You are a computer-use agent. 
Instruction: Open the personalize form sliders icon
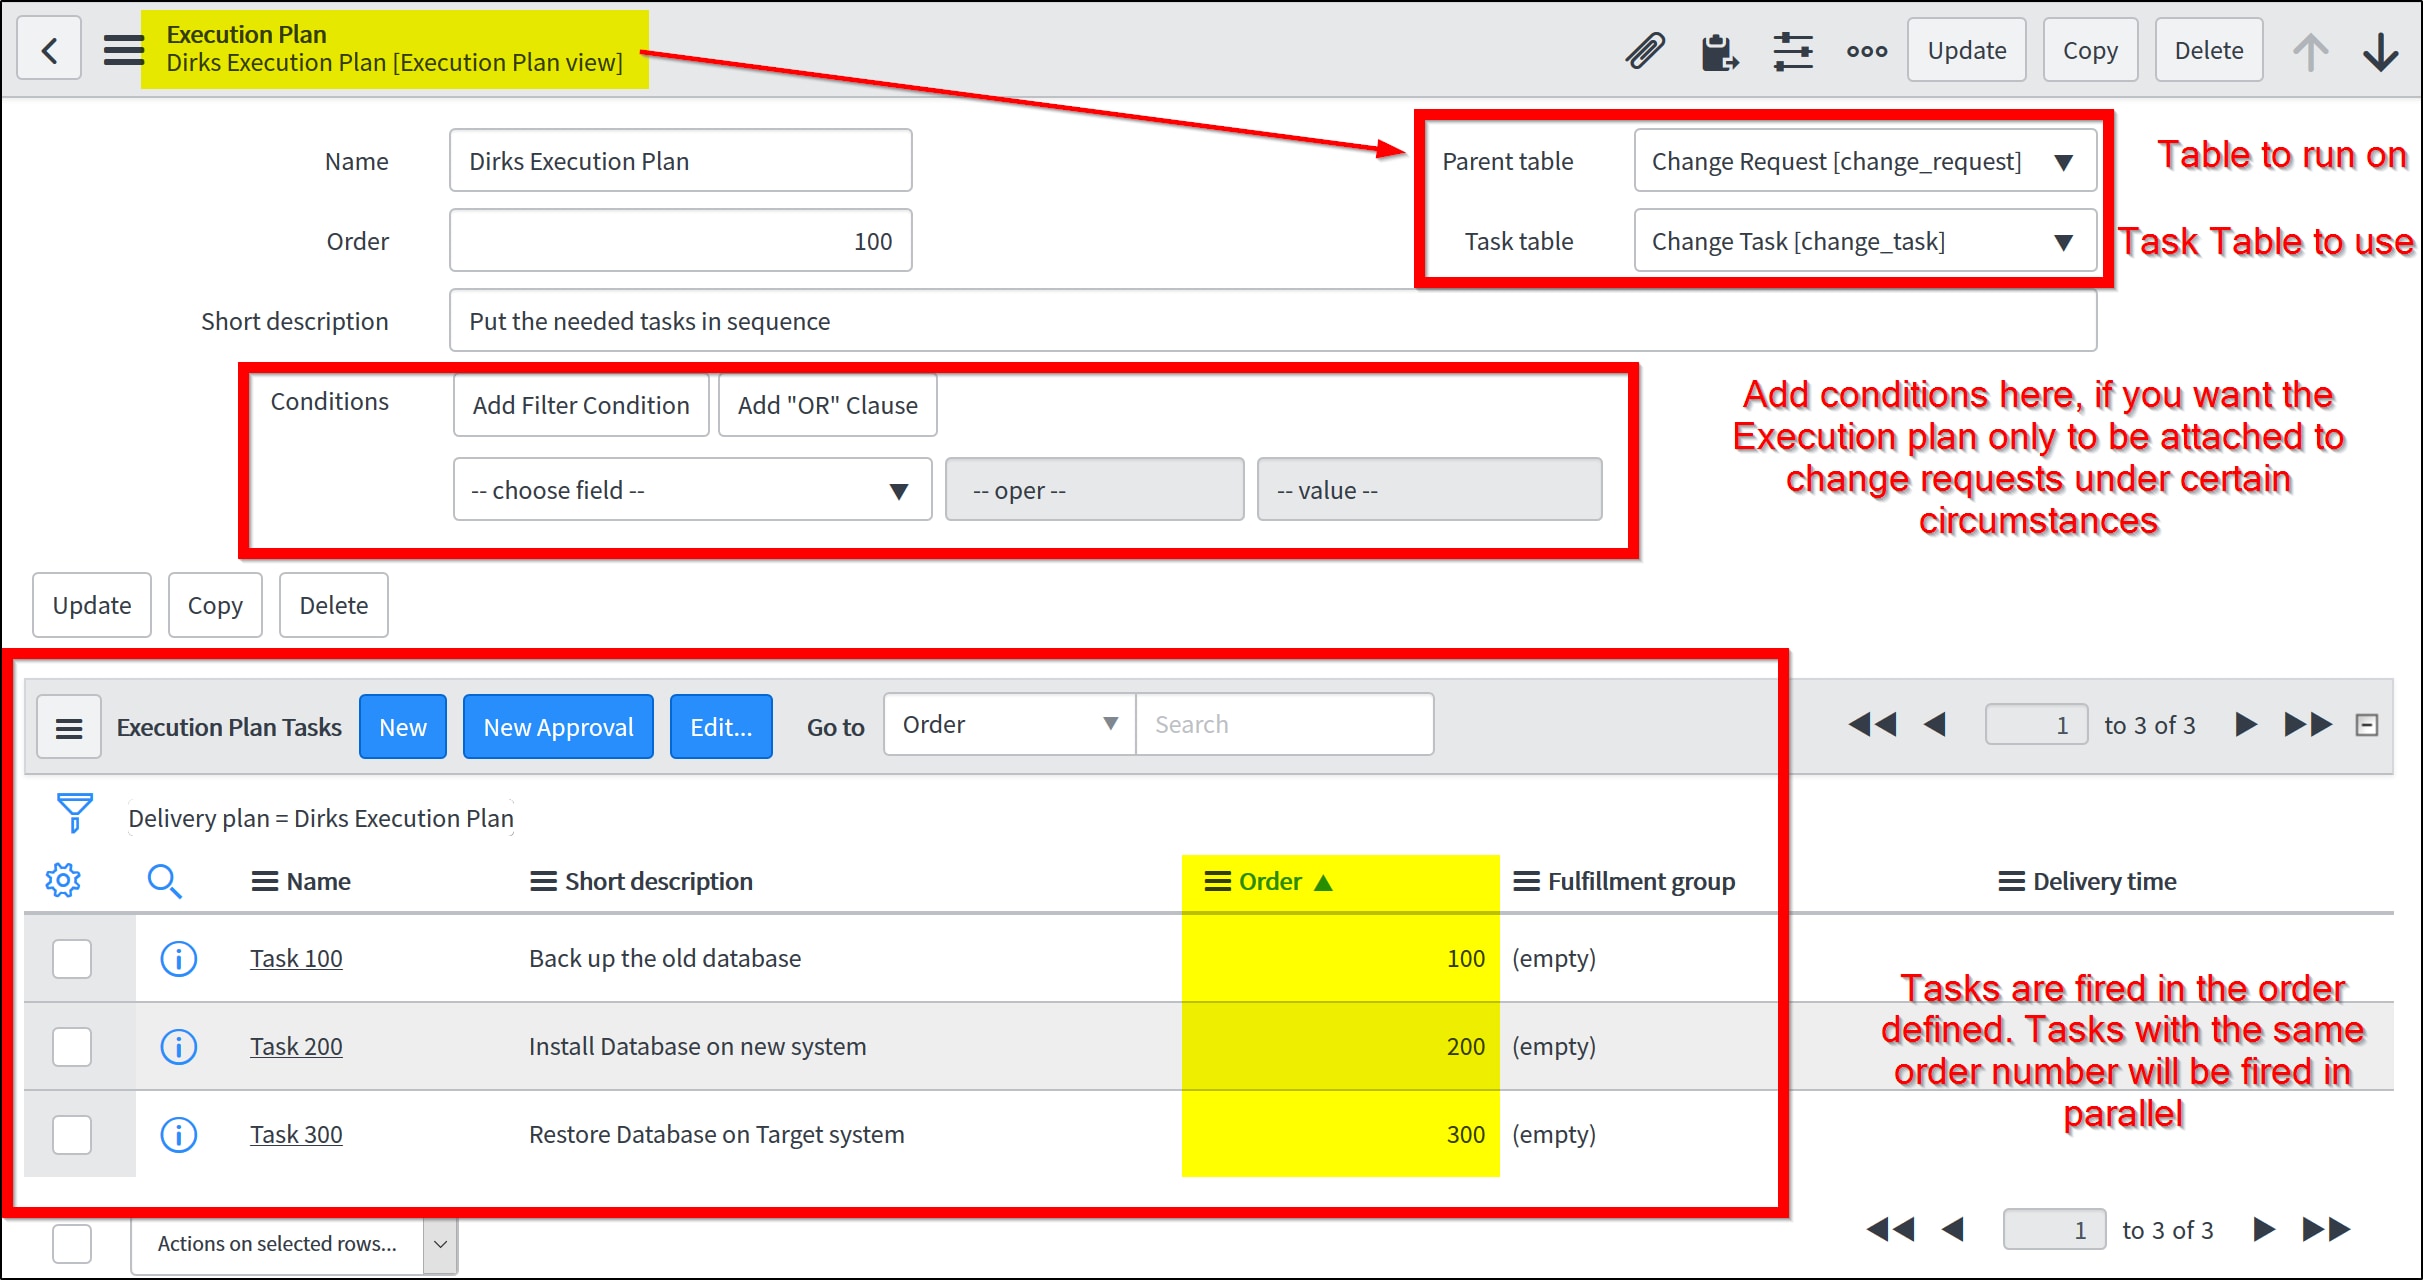tap(1792, 51)
